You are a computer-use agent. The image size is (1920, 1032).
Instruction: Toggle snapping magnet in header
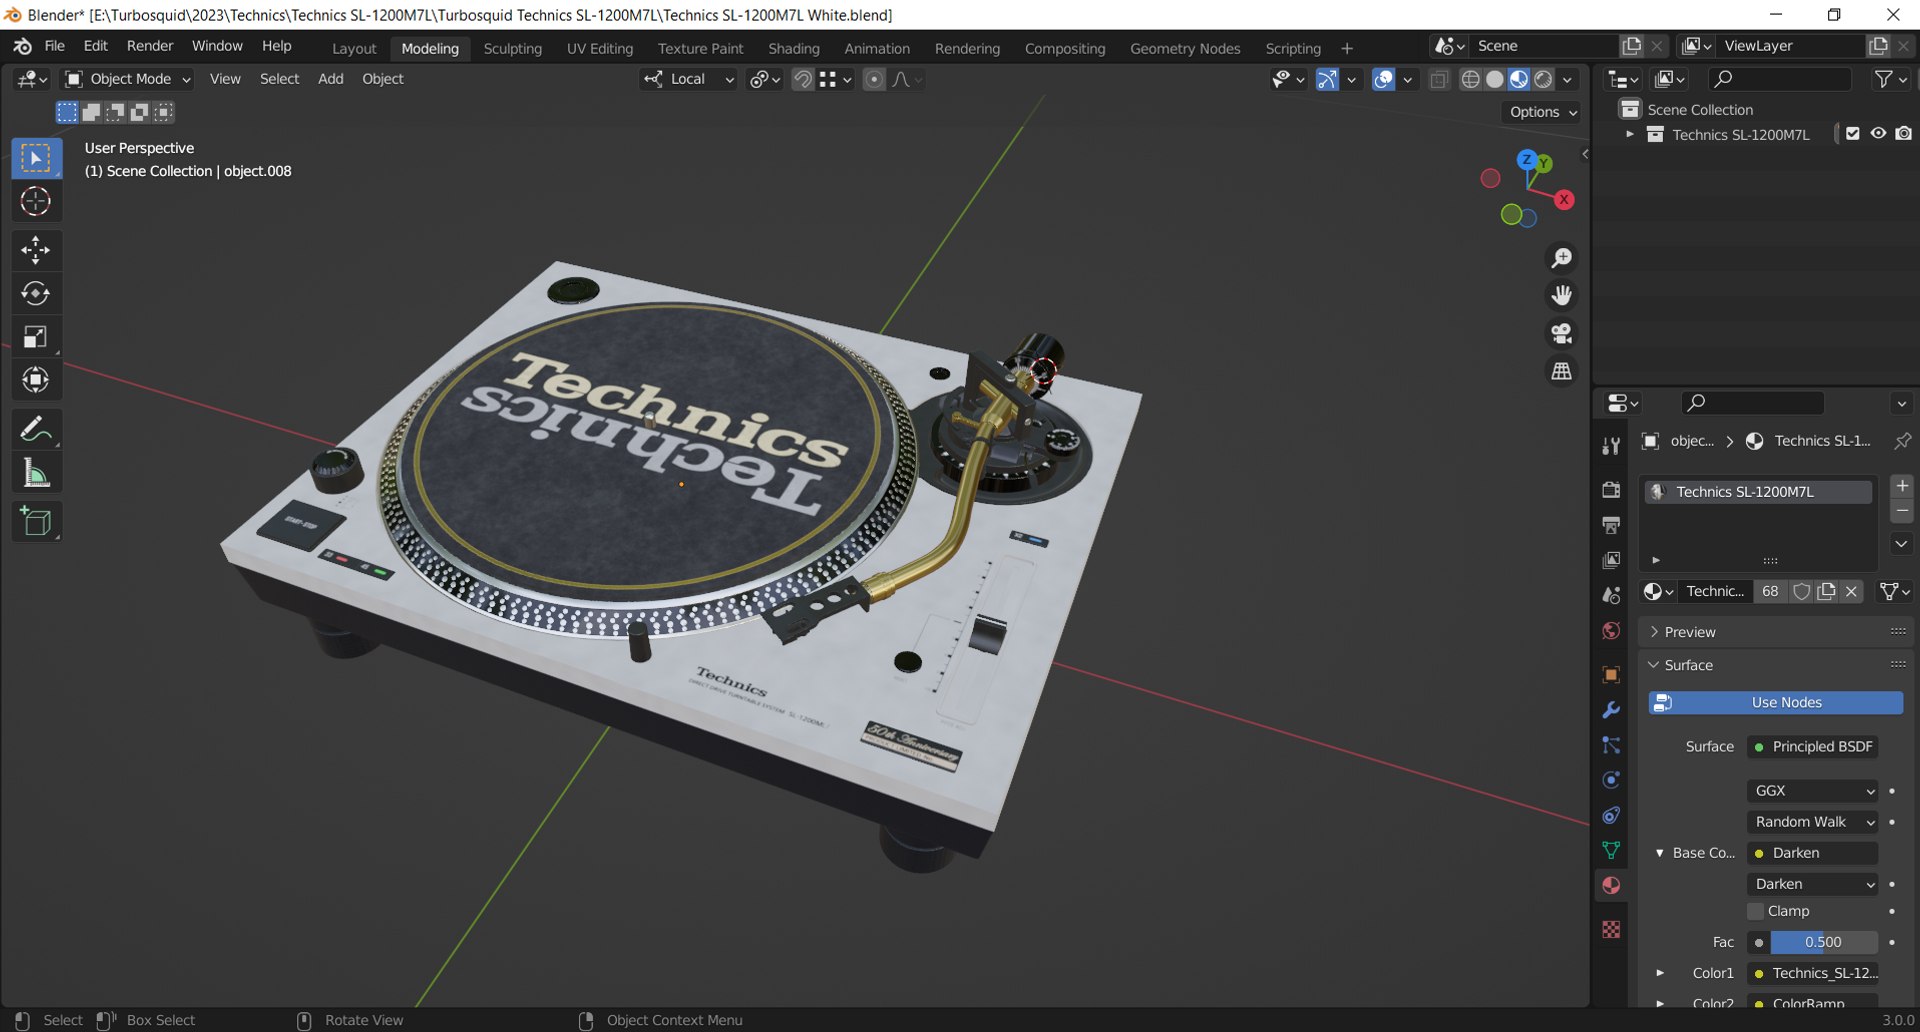coord(803,79)
